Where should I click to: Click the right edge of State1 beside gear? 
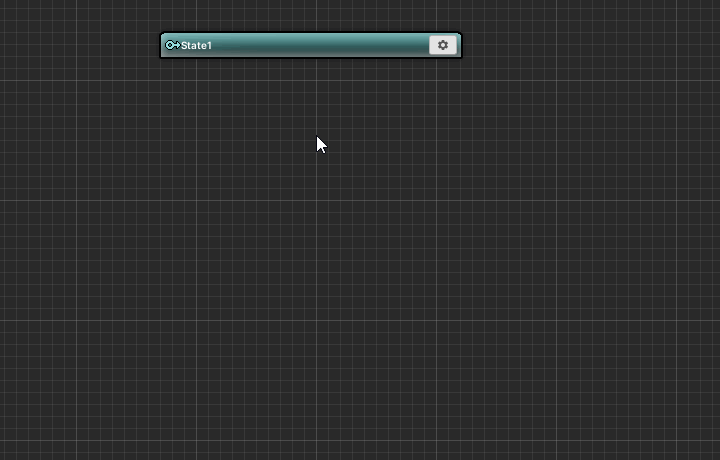(459, 45)
